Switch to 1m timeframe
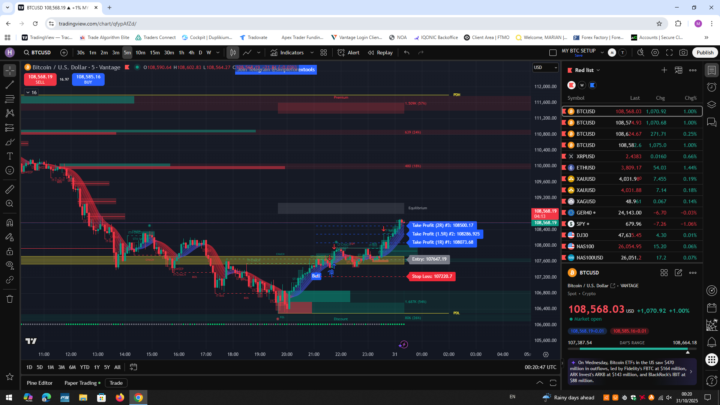Screen dimensions: 720x405 [x=93, y=53]
